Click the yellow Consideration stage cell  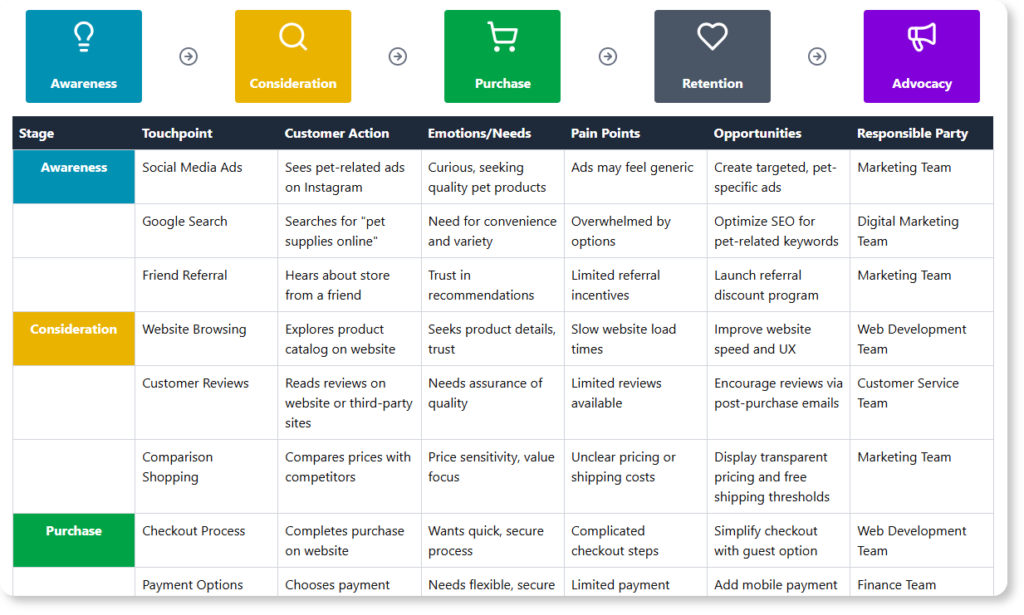tap(74, 338)
